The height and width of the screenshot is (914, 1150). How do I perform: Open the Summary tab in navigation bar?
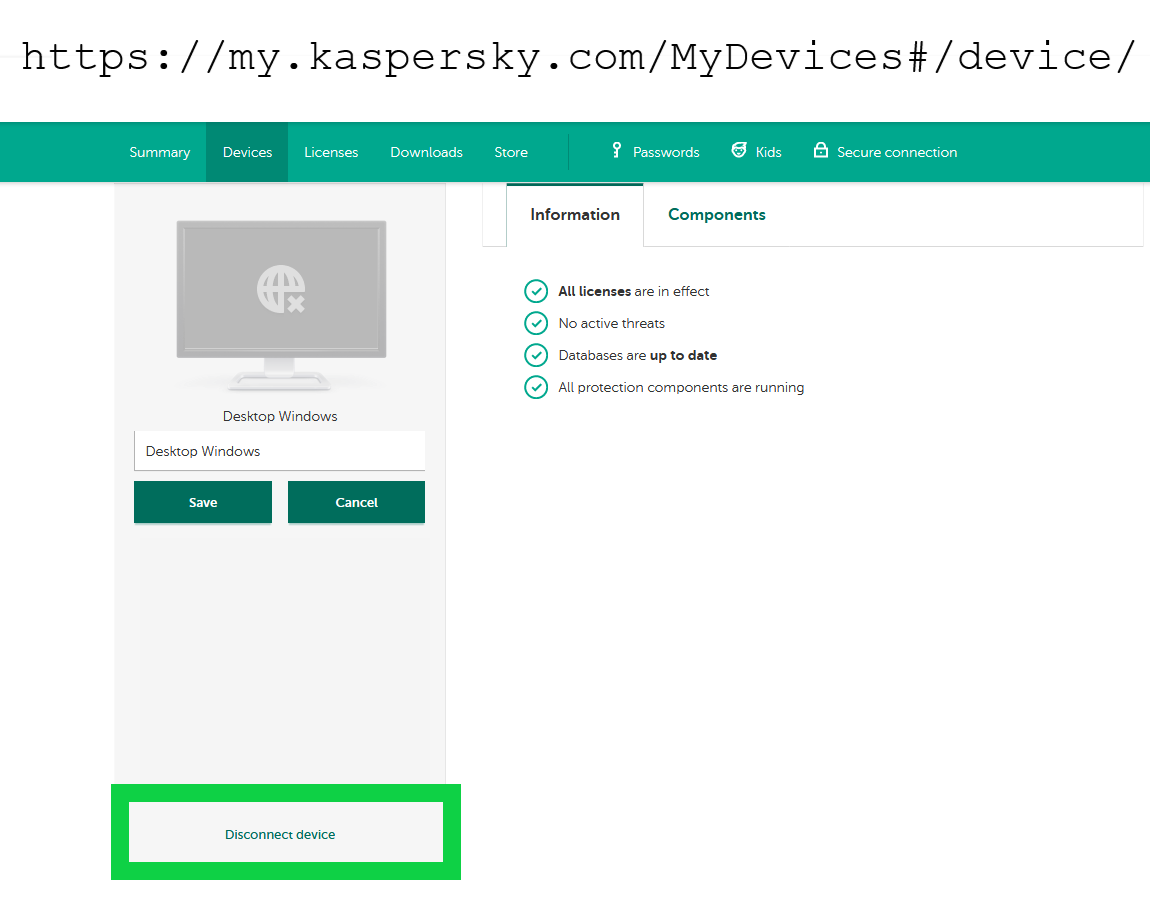pyautogui.click(x=159, y=152)
